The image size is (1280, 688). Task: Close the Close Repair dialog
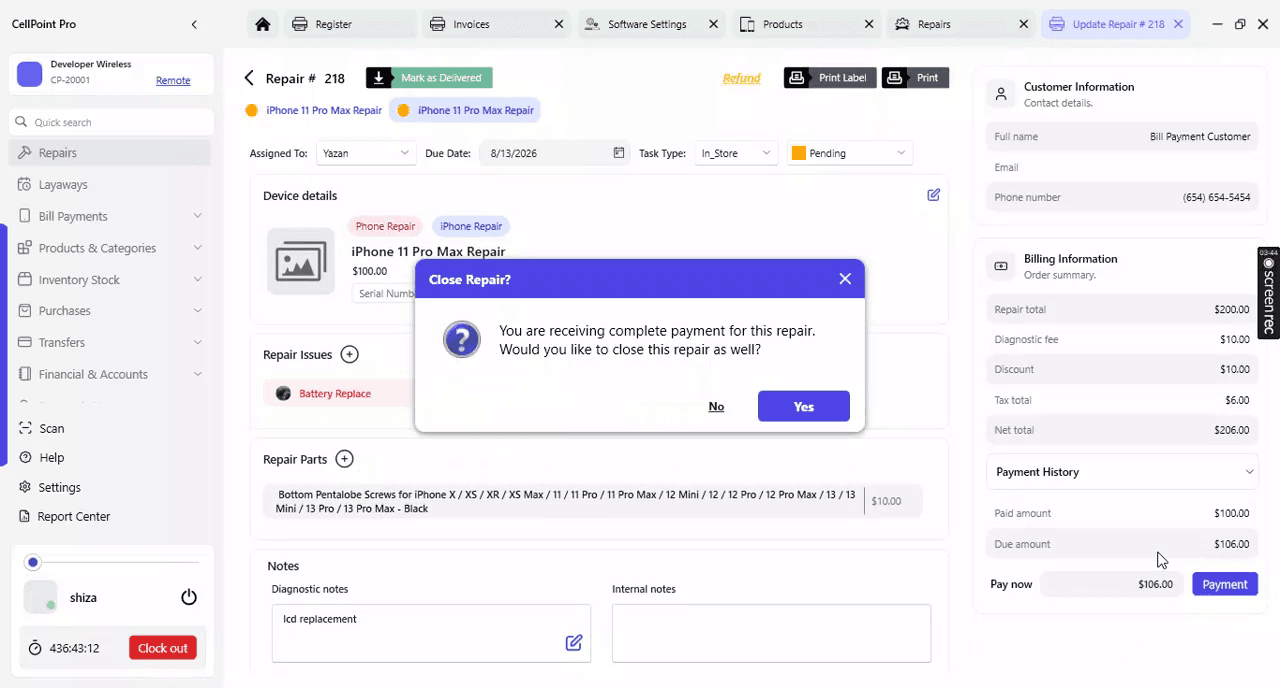[845, 279]
